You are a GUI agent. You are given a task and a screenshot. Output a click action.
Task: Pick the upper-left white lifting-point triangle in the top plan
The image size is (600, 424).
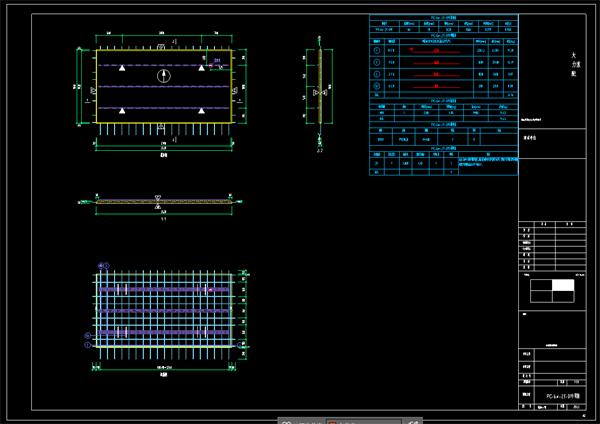point(122,68)
